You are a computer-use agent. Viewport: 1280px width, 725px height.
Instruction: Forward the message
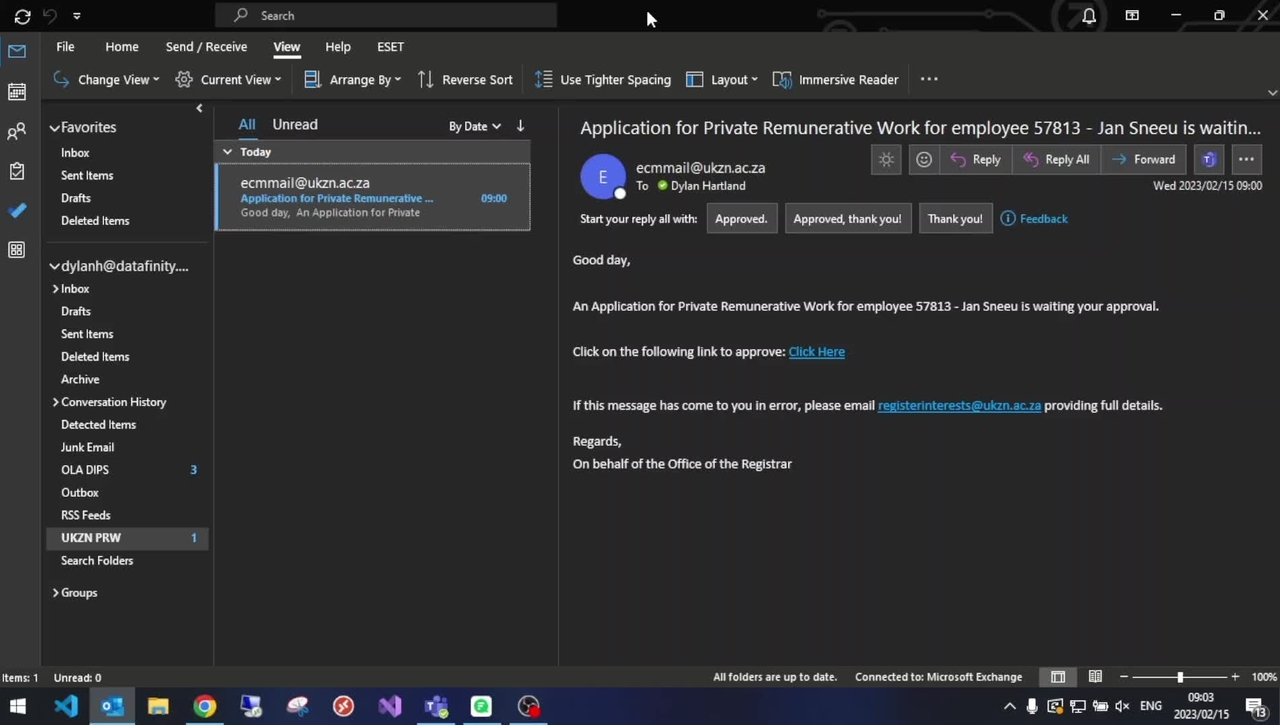[1143, 159]
